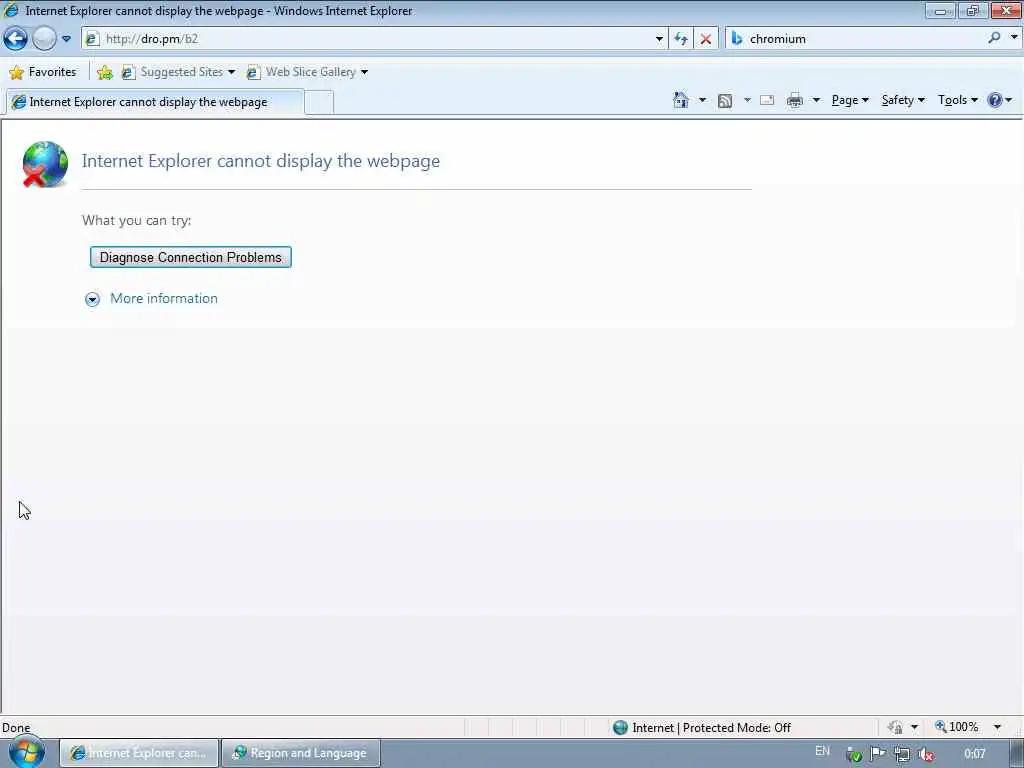Click the network connection tray icon
Viewport: 1024px width, 768px height.
coord(902,755)
